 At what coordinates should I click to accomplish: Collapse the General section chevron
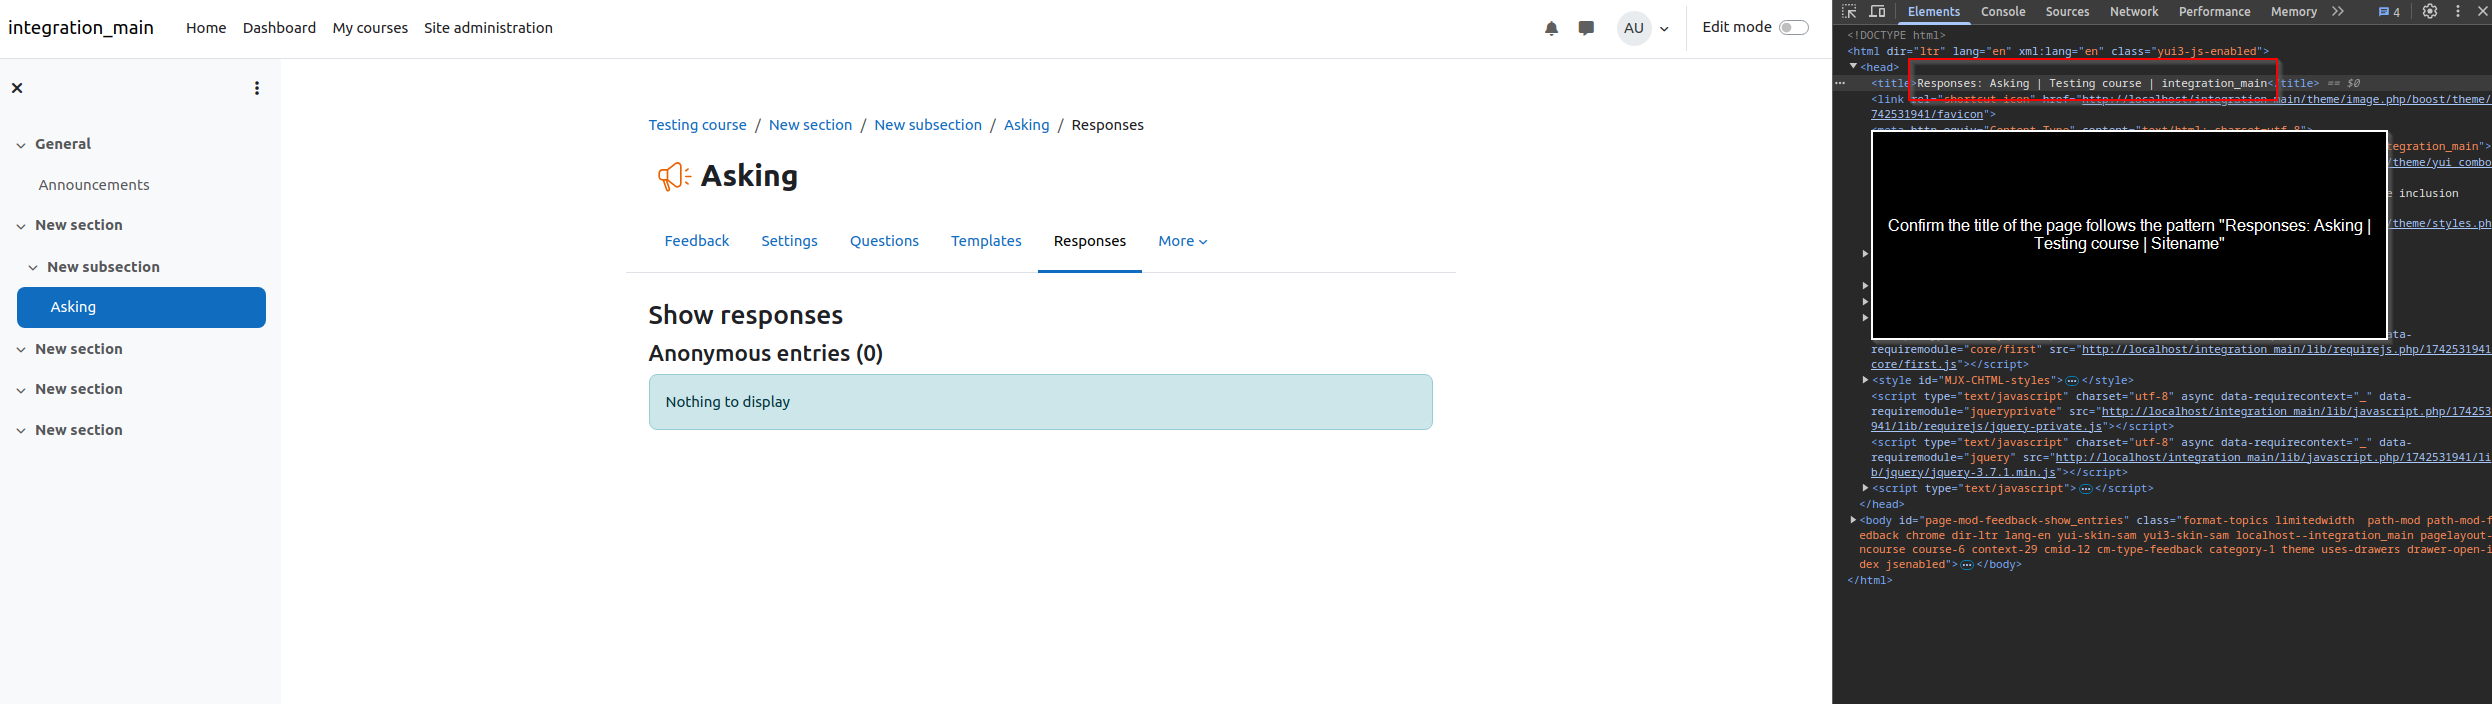21,145
